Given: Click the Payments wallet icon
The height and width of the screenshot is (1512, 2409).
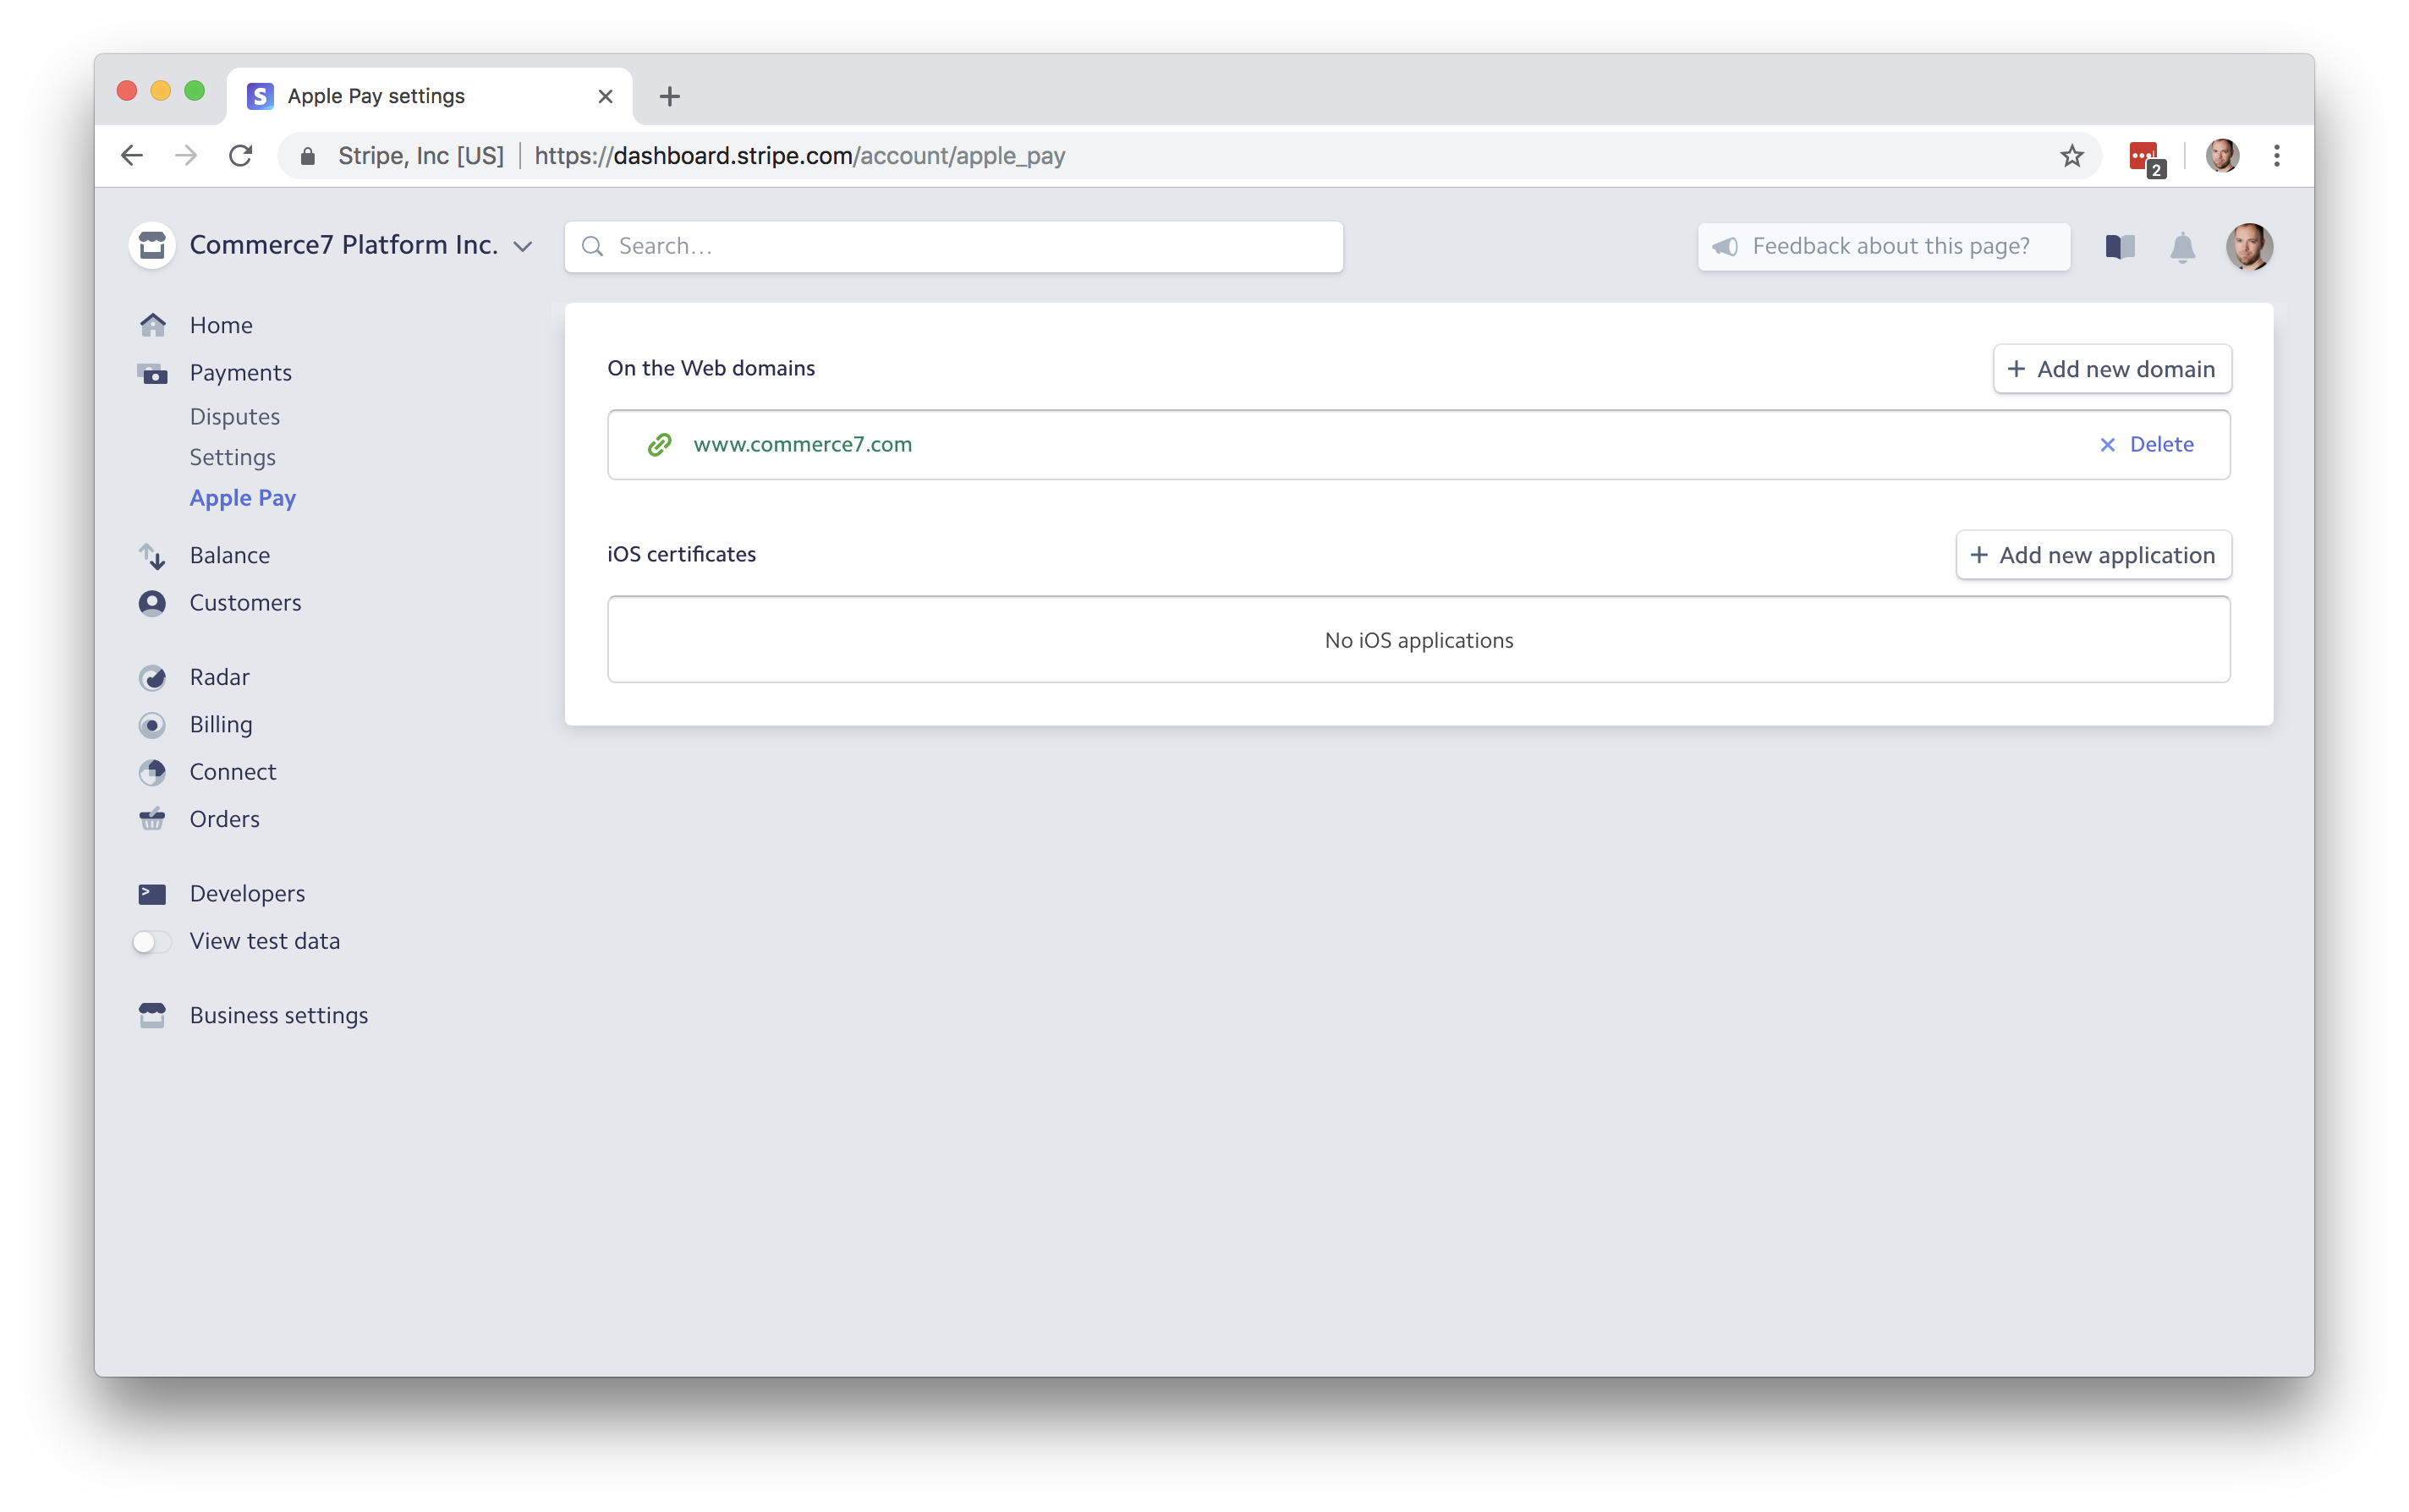Looking at the screenshot, I should pyautogui.click(x=152, y=373).
